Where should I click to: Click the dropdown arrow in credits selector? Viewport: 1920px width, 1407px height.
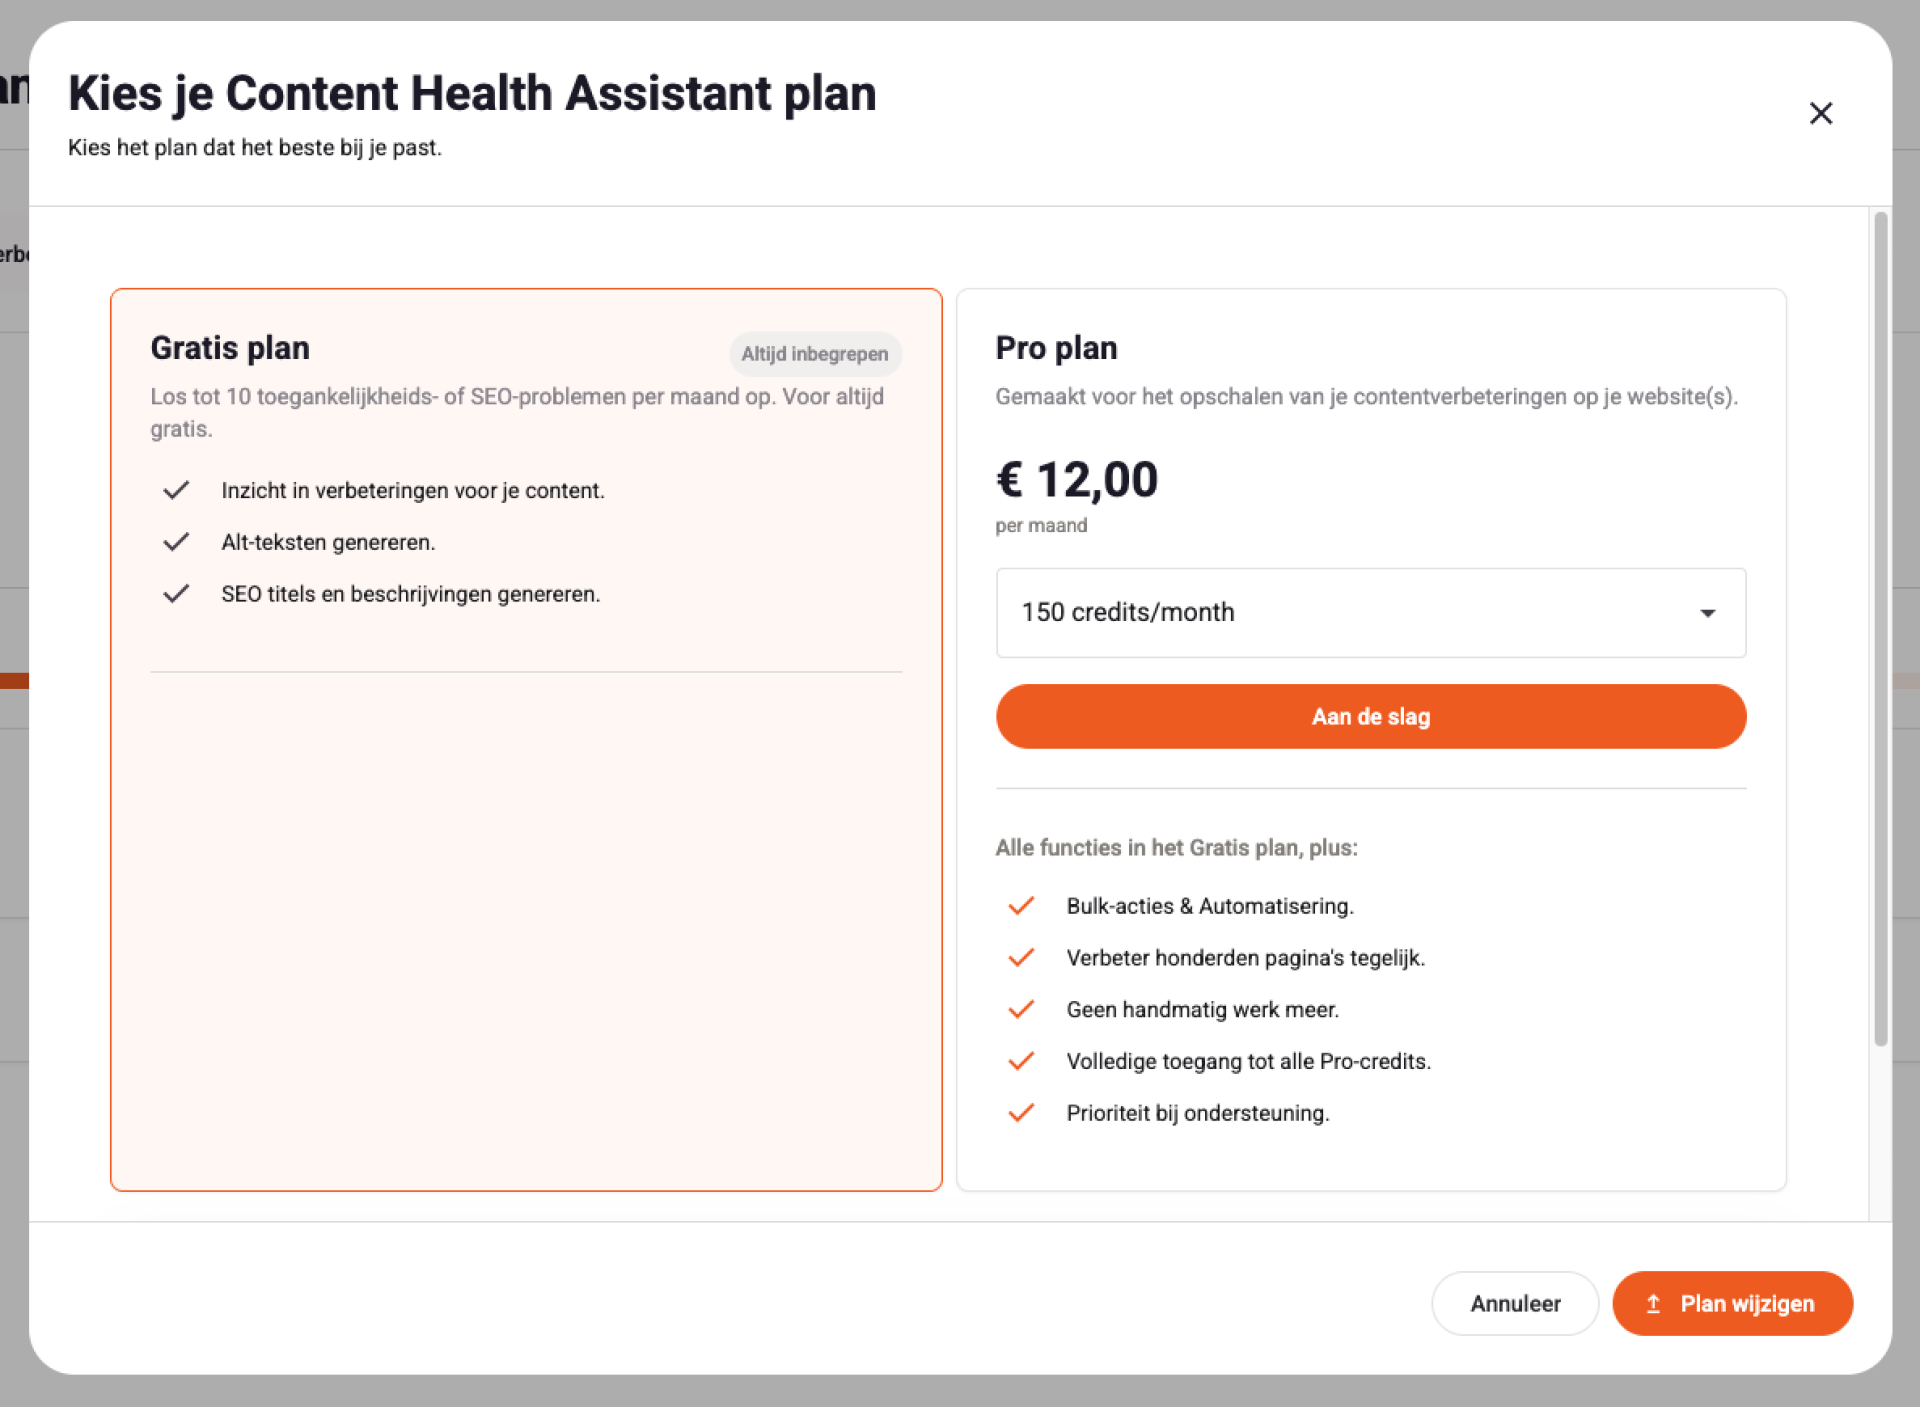tap(1707, 613)
